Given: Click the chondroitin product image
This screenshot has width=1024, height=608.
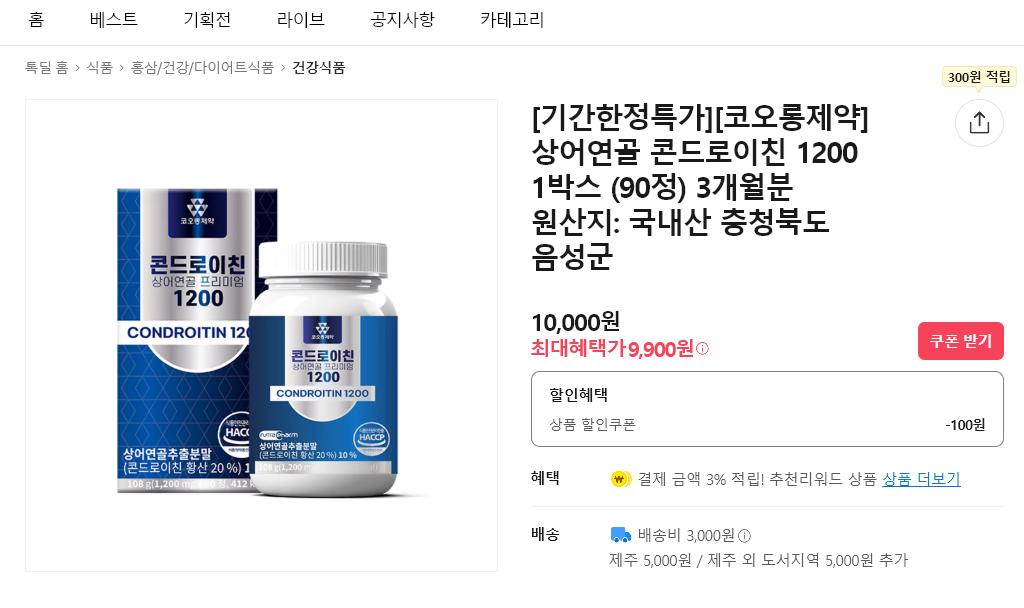Looking at the screenshot, I should (261, 336).
